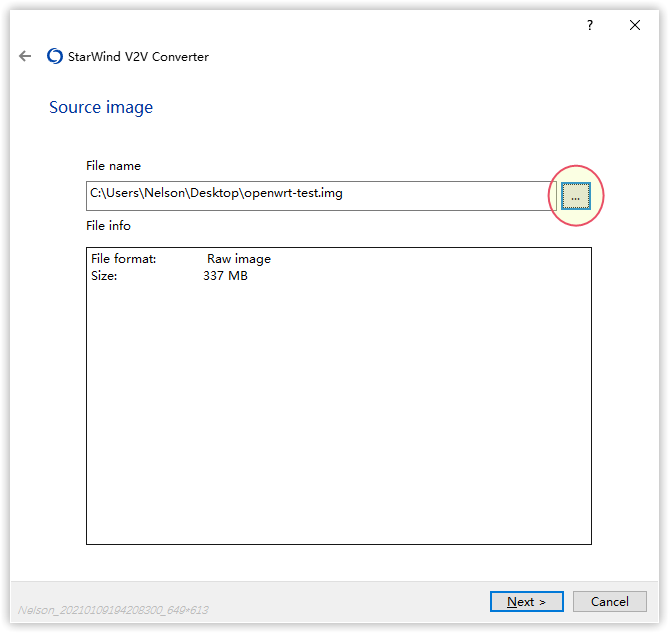669x633 pixels.
Task: Click the back arrow icon
Action: (x=25, y=57)
